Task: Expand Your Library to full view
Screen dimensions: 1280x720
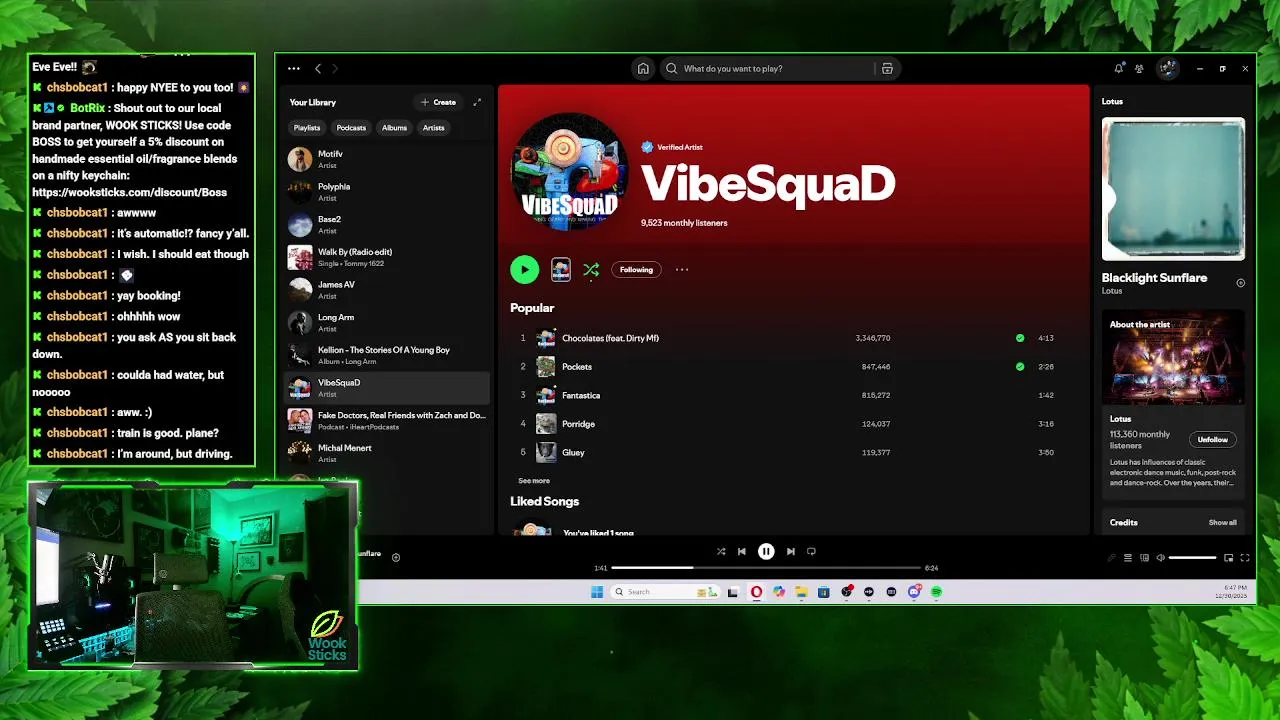Action: [477, 102]
